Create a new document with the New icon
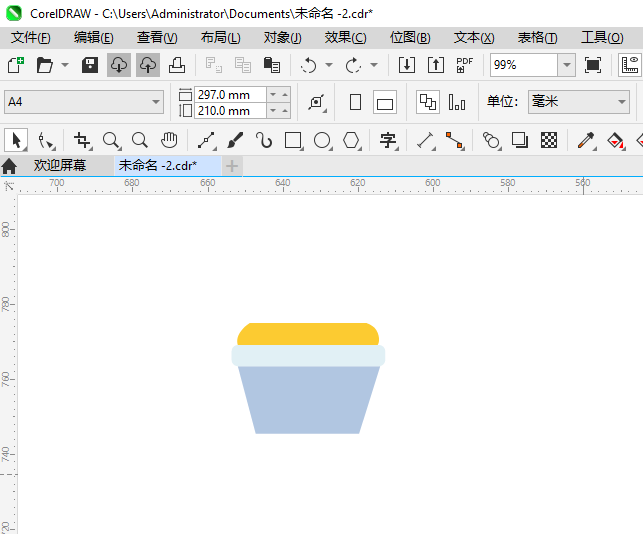 (x=16, y=65)
